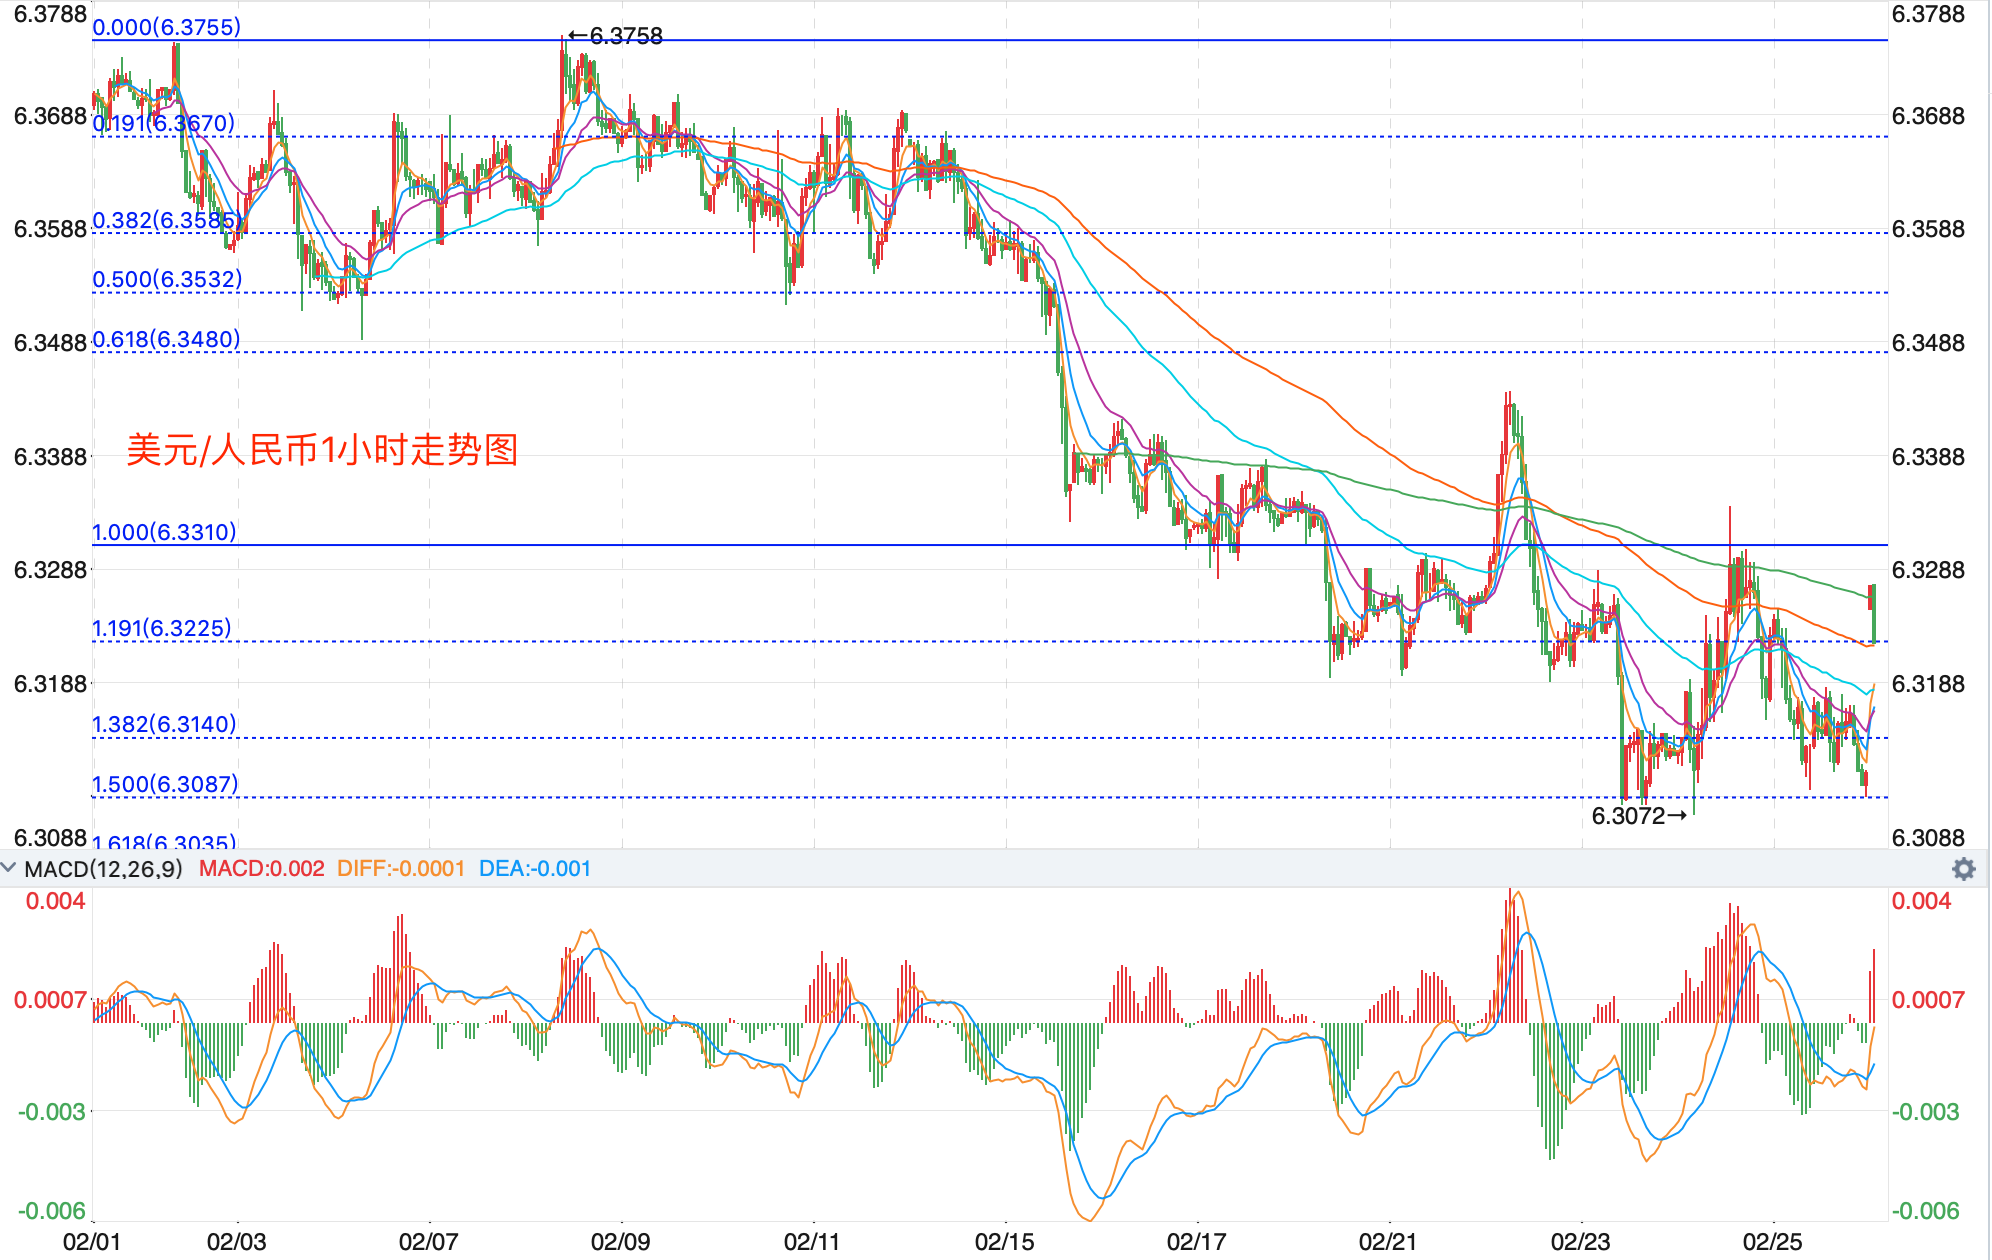The width and height of the screenshot is (1992, 1260).
Task: Click the 1.191(6.3225) Fibonacci level label
Action: [161, 628]
